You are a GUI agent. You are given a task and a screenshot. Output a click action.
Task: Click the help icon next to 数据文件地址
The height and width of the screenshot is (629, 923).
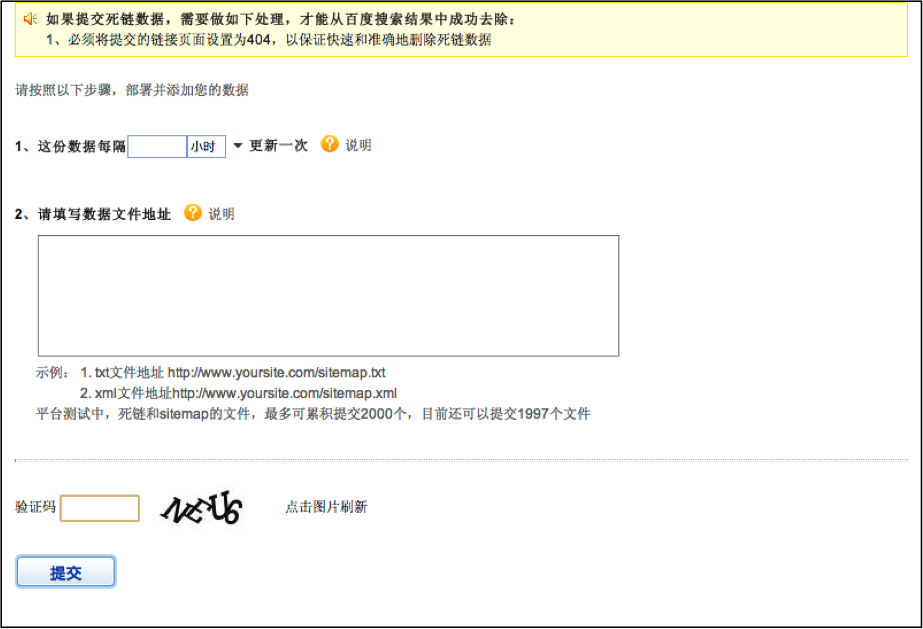pyautogui.click(x=190, y=213)
